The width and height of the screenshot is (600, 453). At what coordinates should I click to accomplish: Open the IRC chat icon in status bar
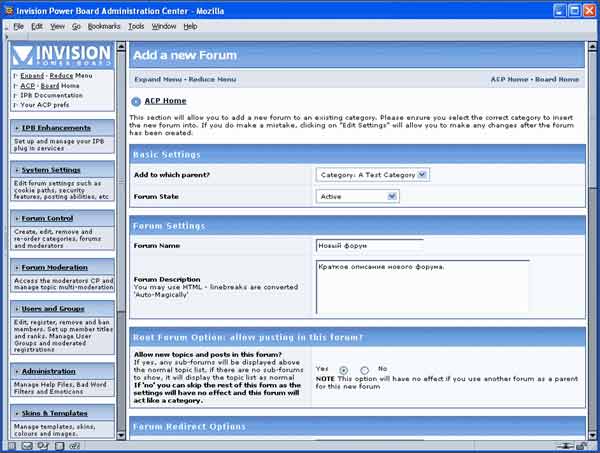pos(75,446)
